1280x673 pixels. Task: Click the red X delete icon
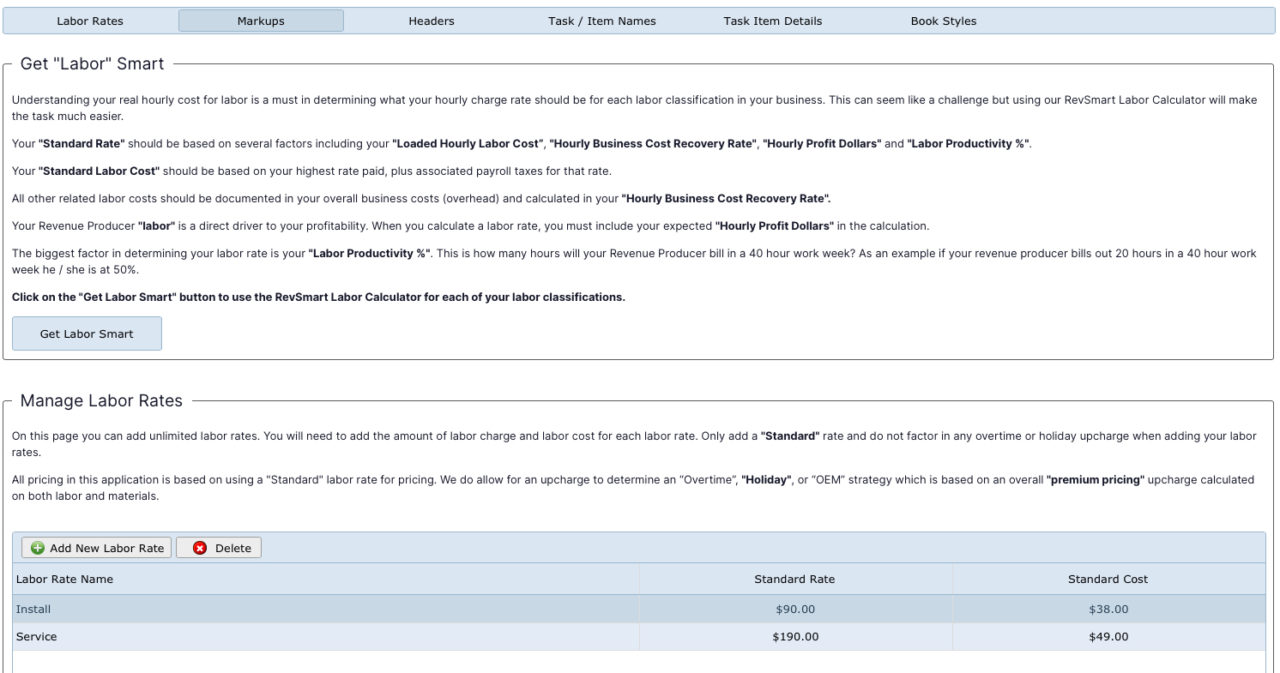coord(200,548)
